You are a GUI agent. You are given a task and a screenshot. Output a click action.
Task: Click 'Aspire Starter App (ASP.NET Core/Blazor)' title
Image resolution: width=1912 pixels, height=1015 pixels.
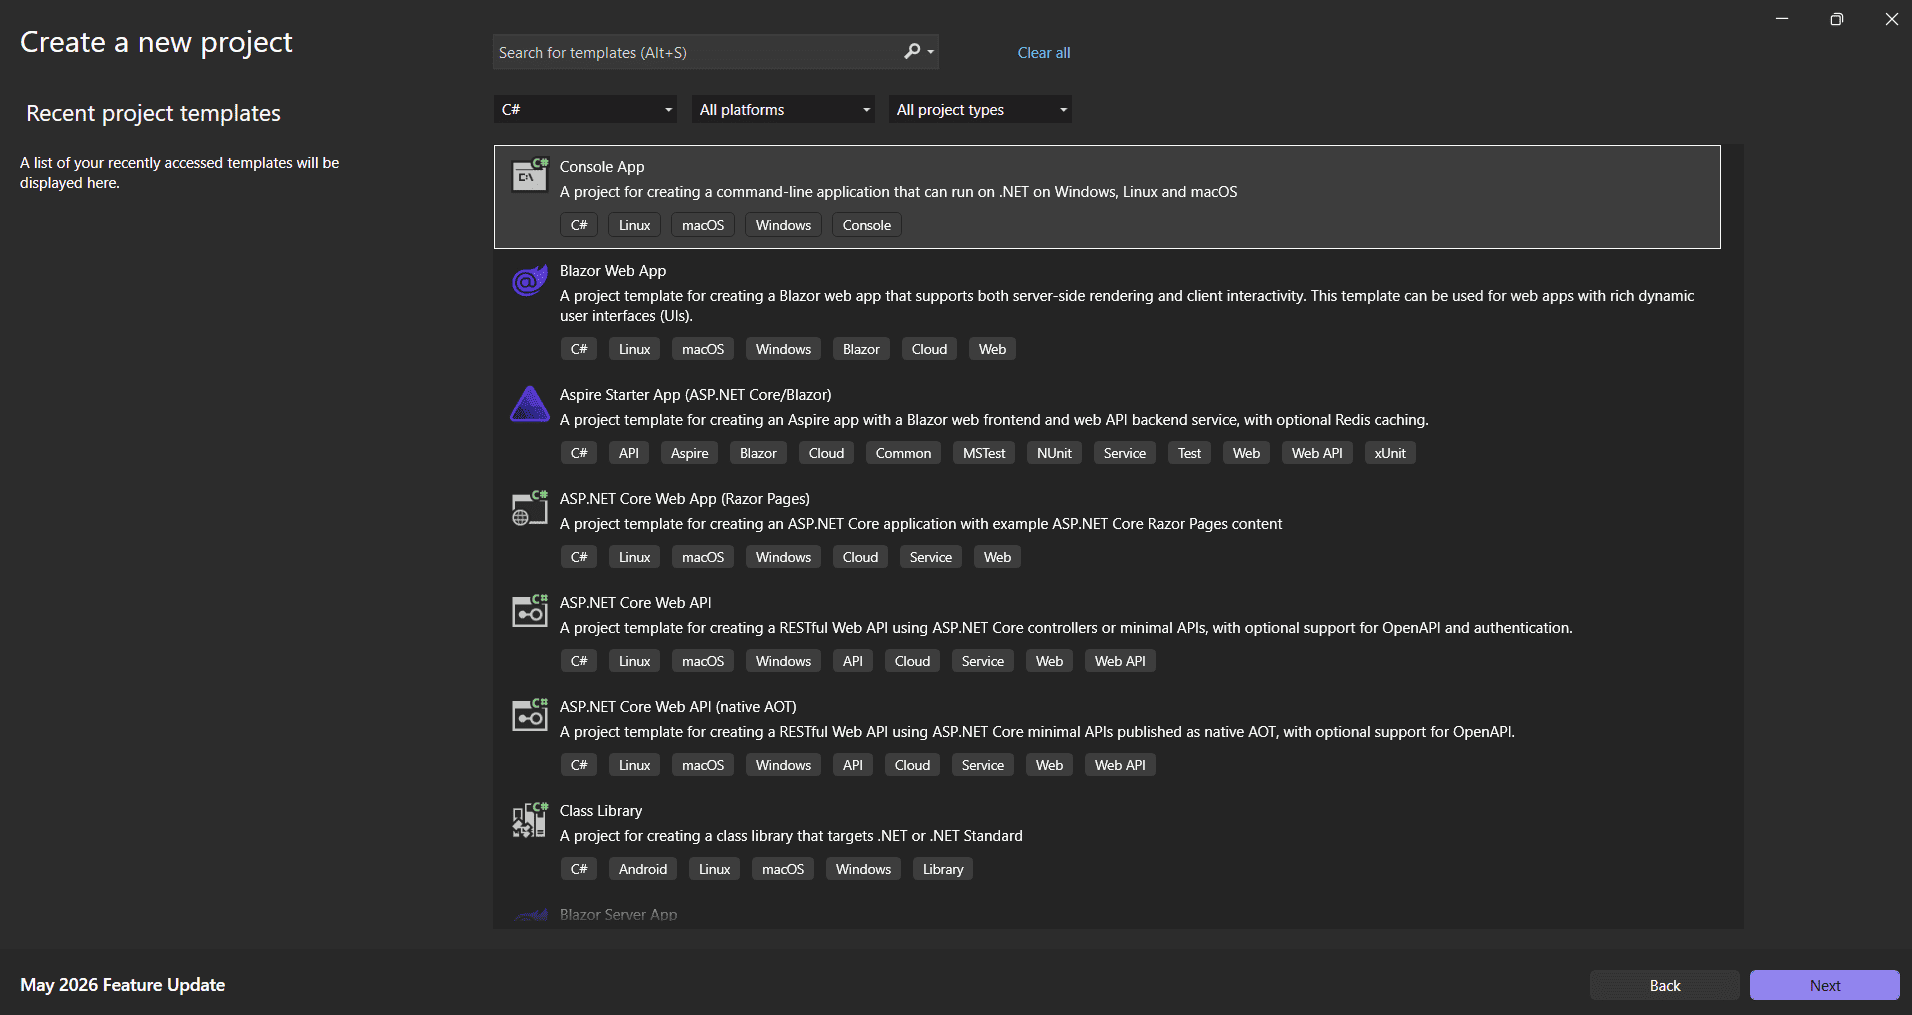point(696,395)
